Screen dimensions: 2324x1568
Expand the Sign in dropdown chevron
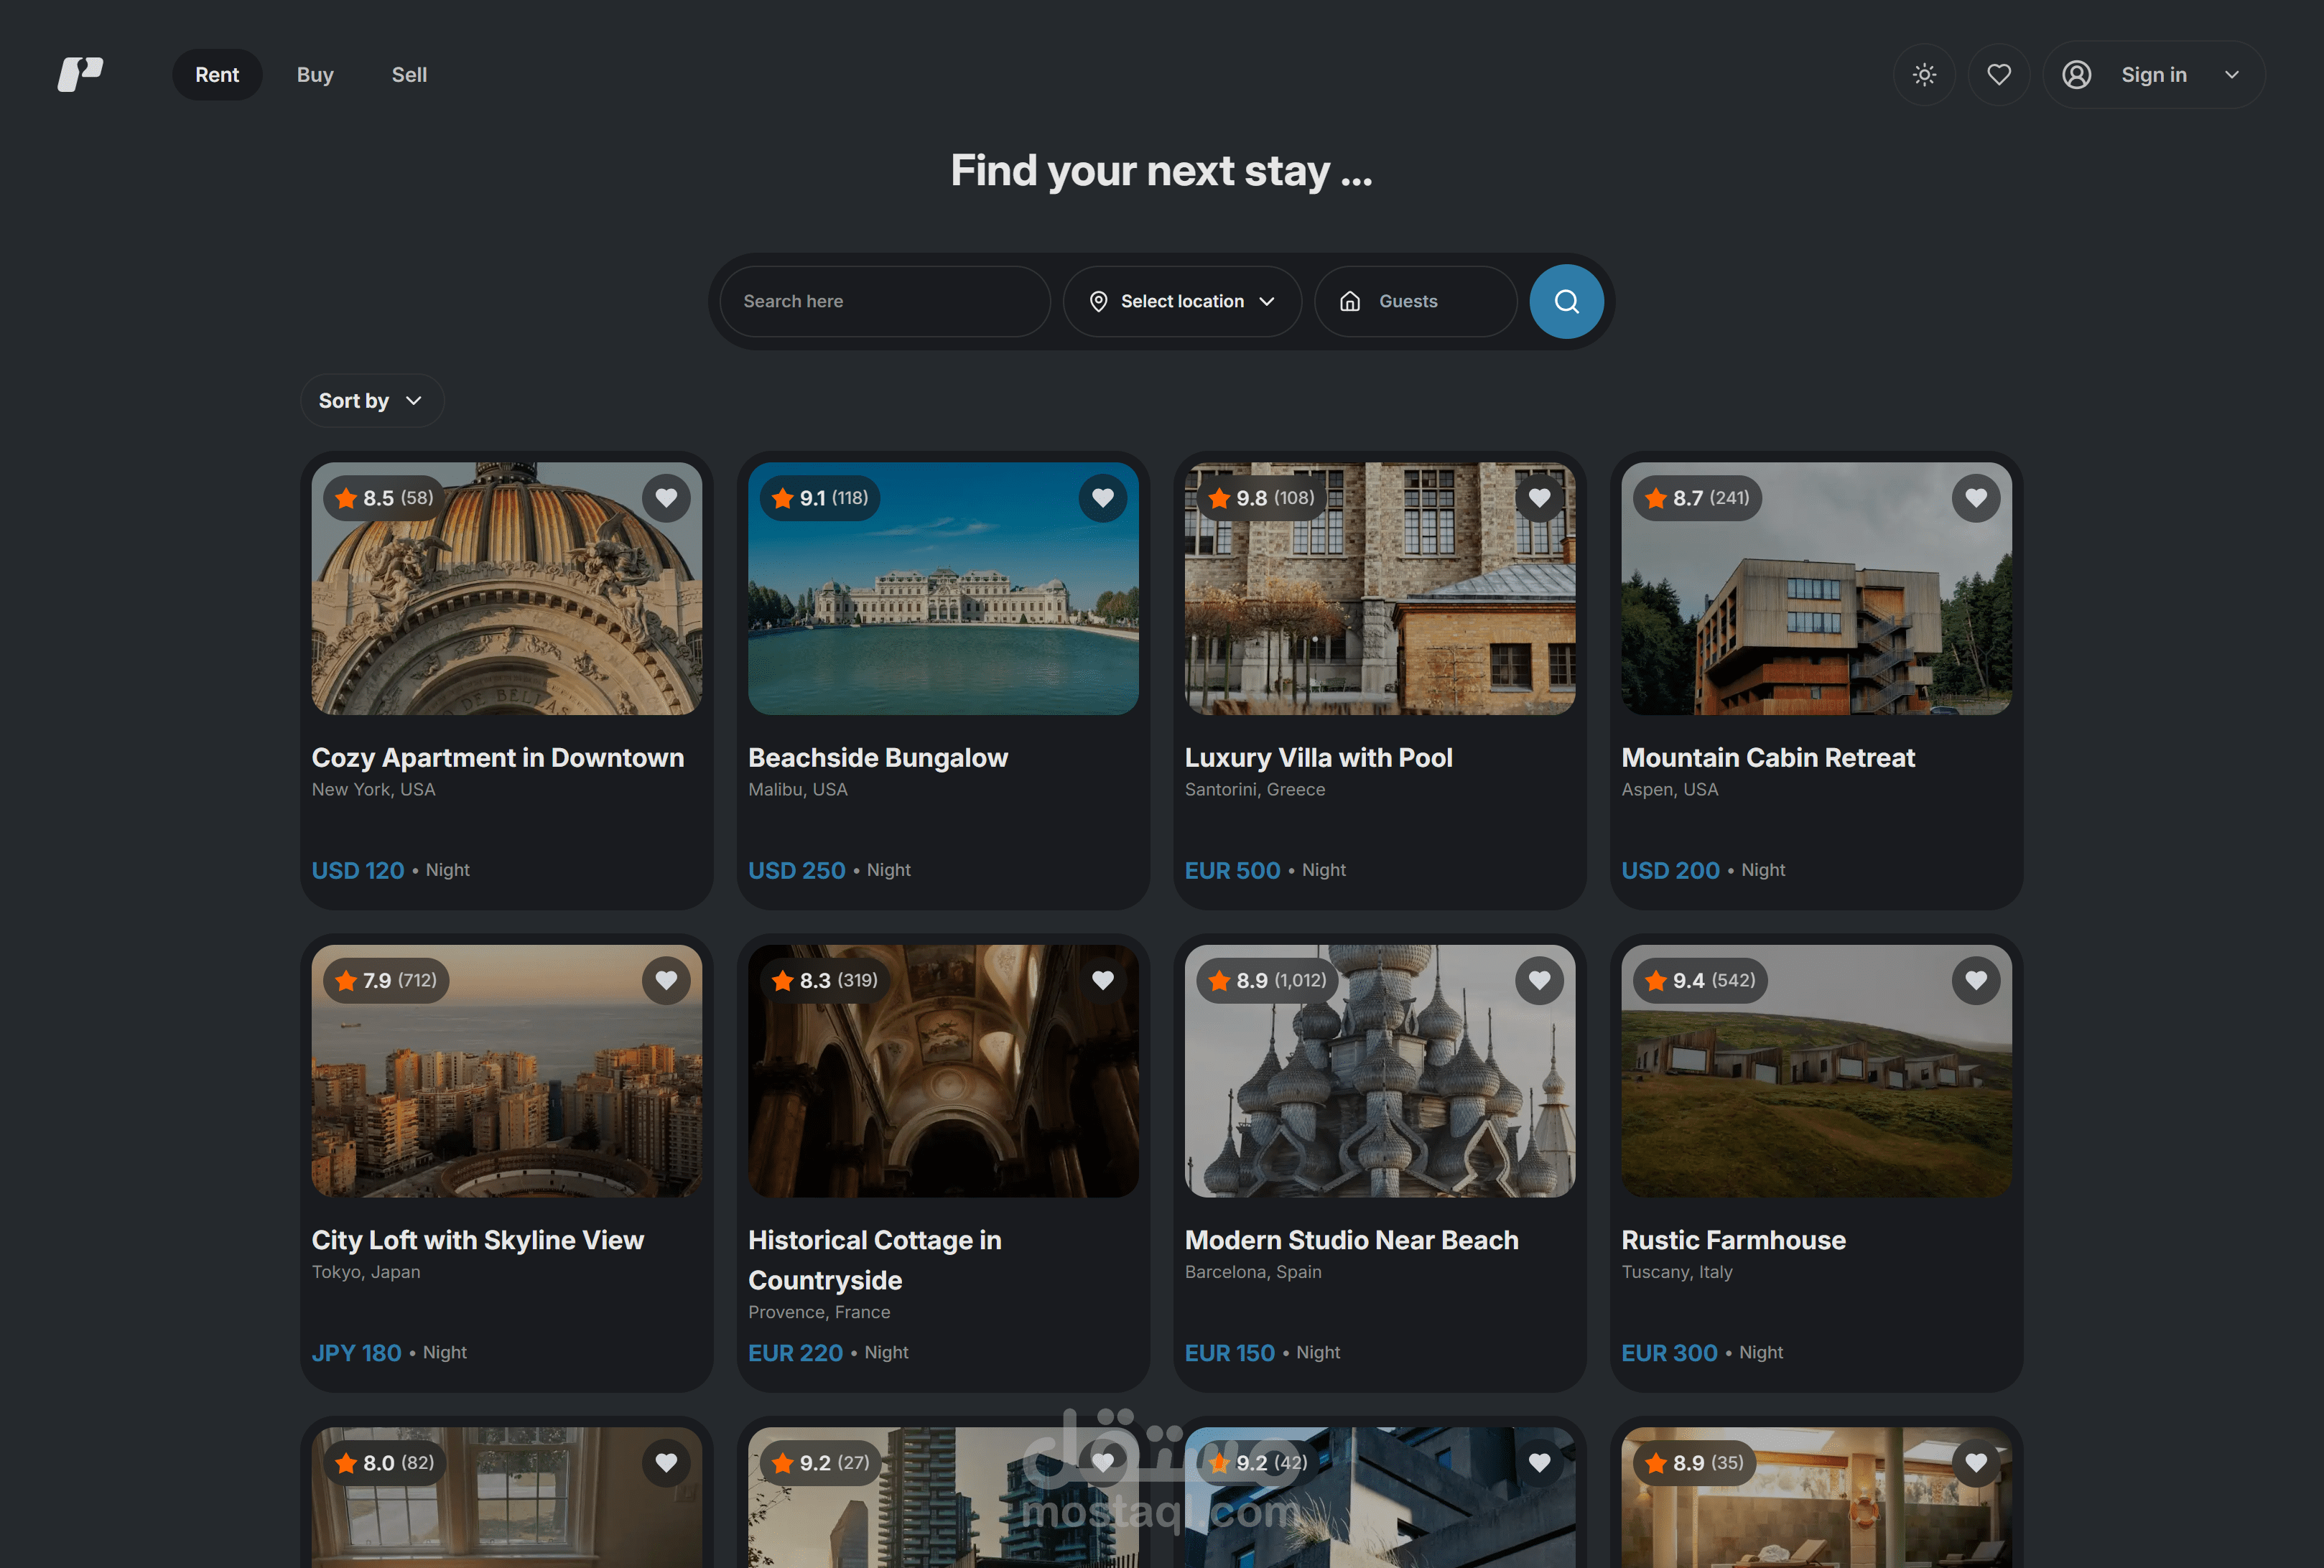click(2232, 75)
